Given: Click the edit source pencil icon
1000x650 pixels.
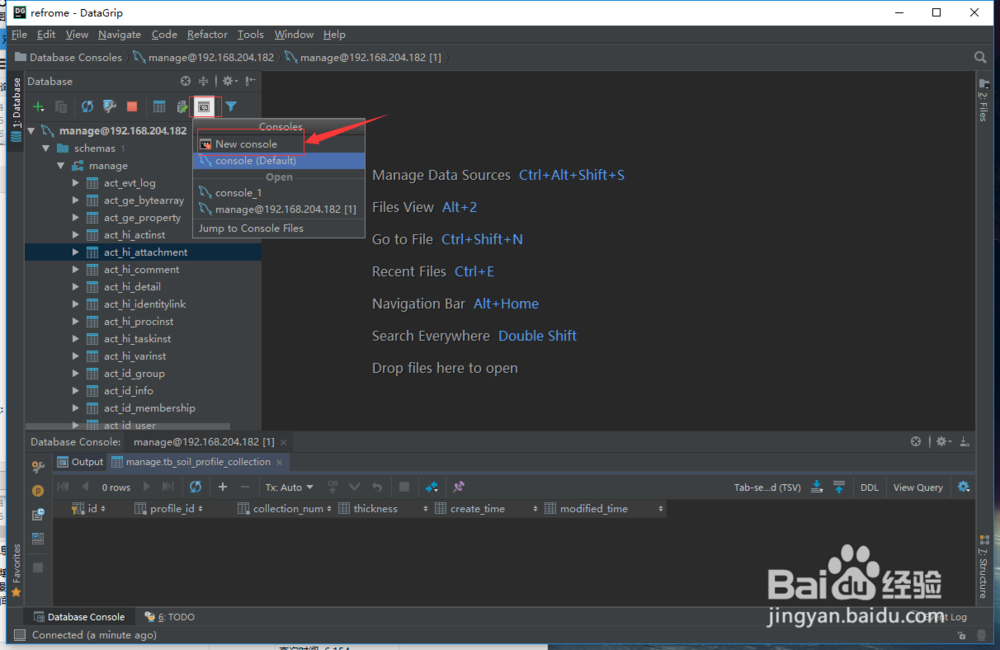Looking at the screenshot, I should (x=182, y=107).
